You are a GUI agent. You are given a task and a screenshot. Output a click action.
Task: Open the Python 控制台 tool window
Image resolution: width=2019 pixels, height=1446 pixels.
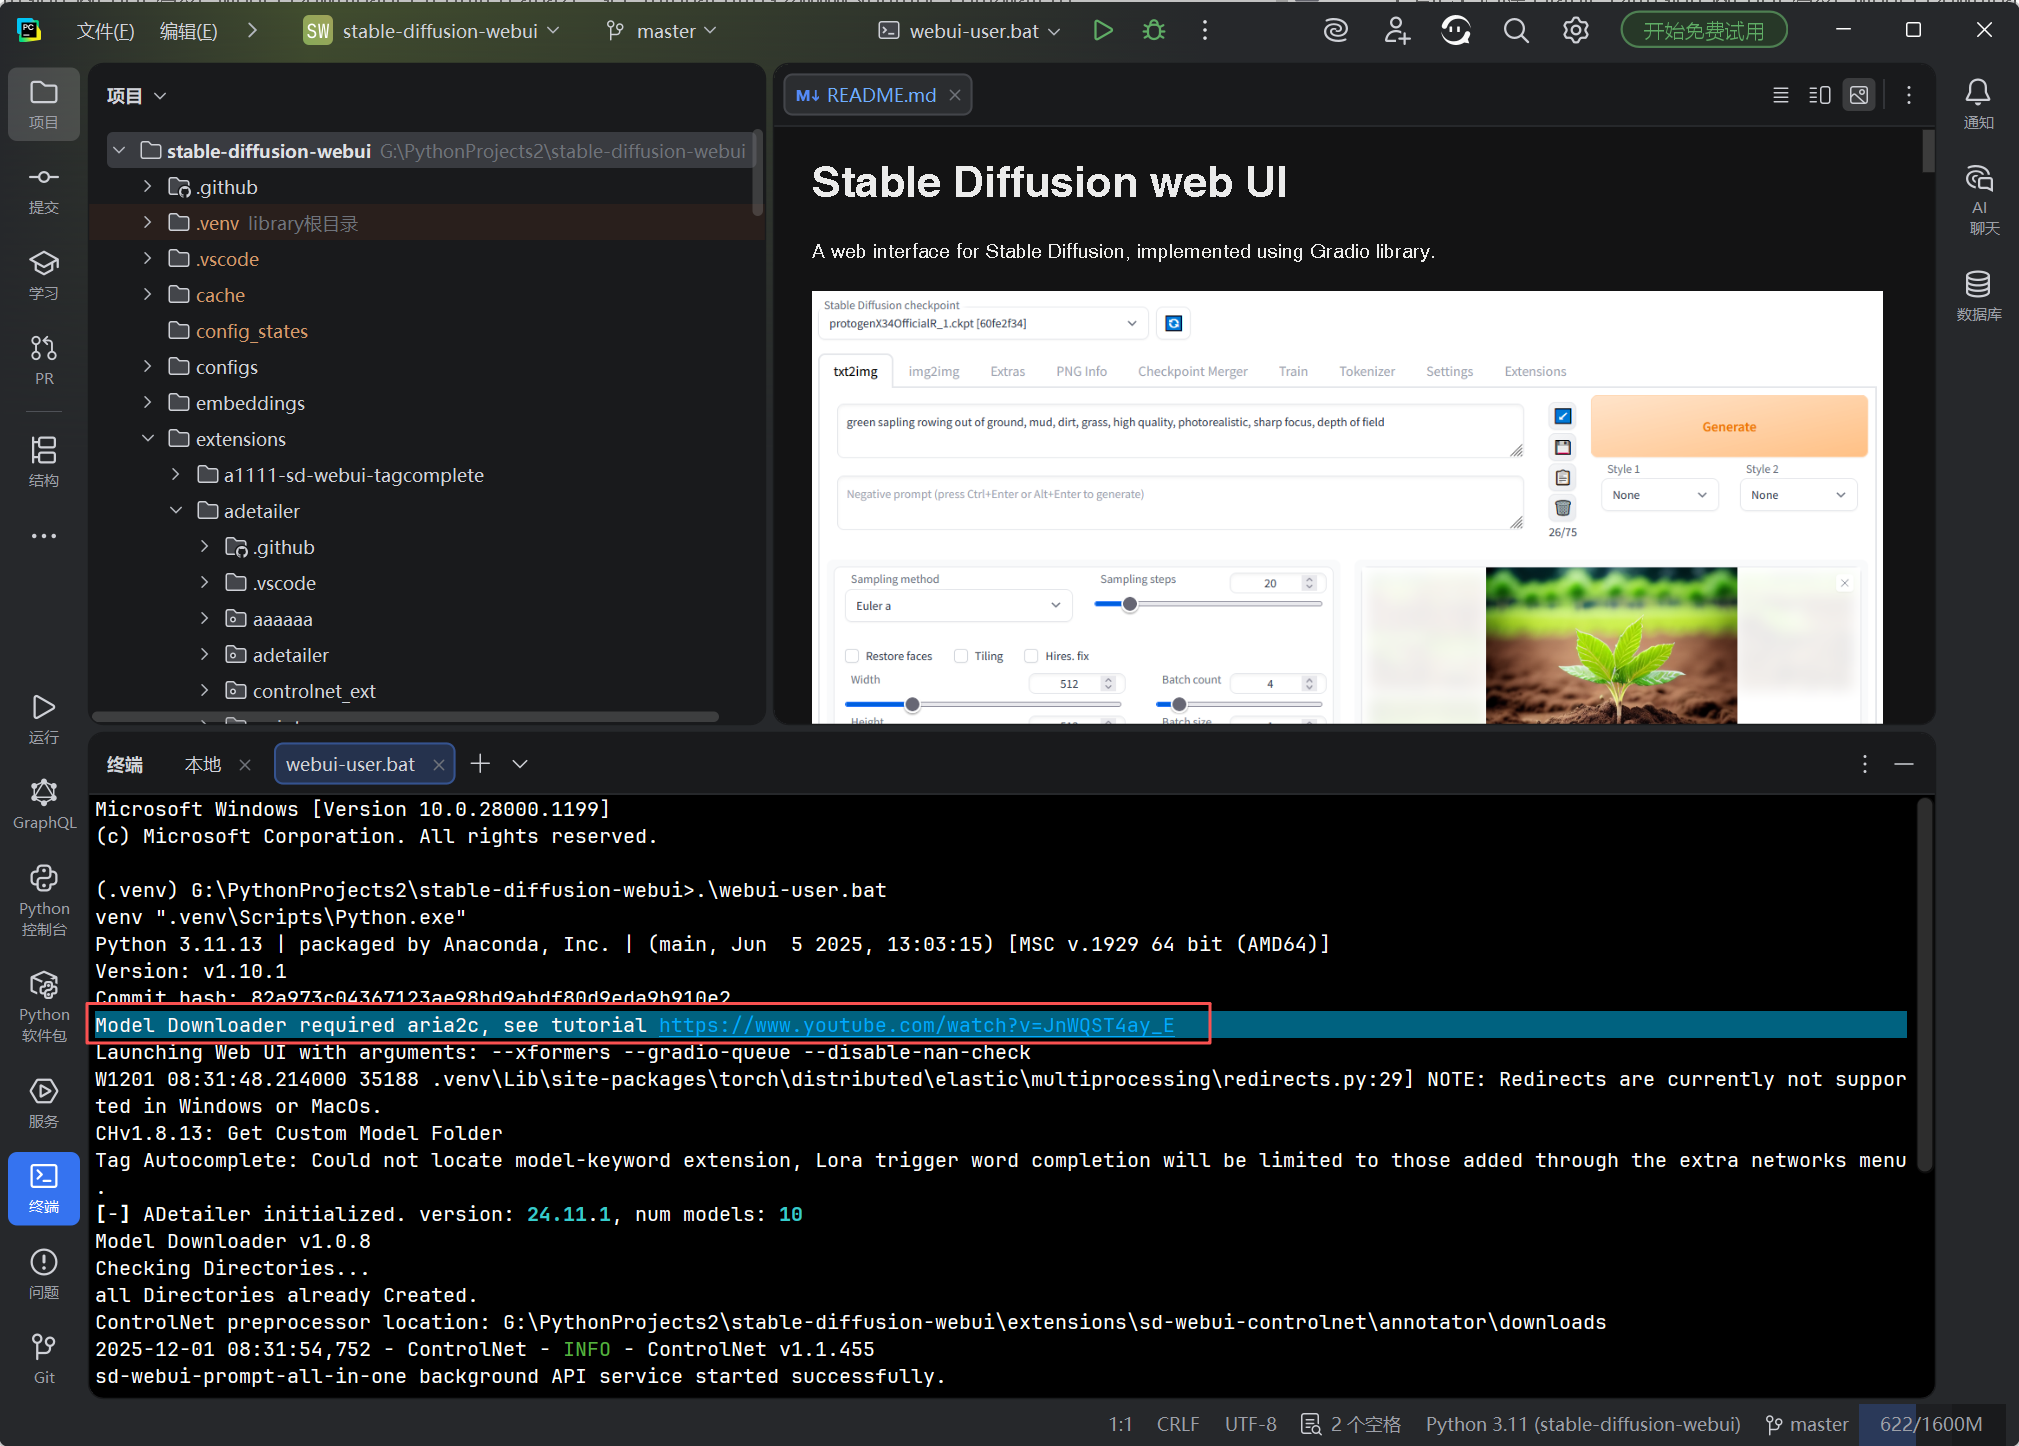pyautogui.click(x=43, y=896)
